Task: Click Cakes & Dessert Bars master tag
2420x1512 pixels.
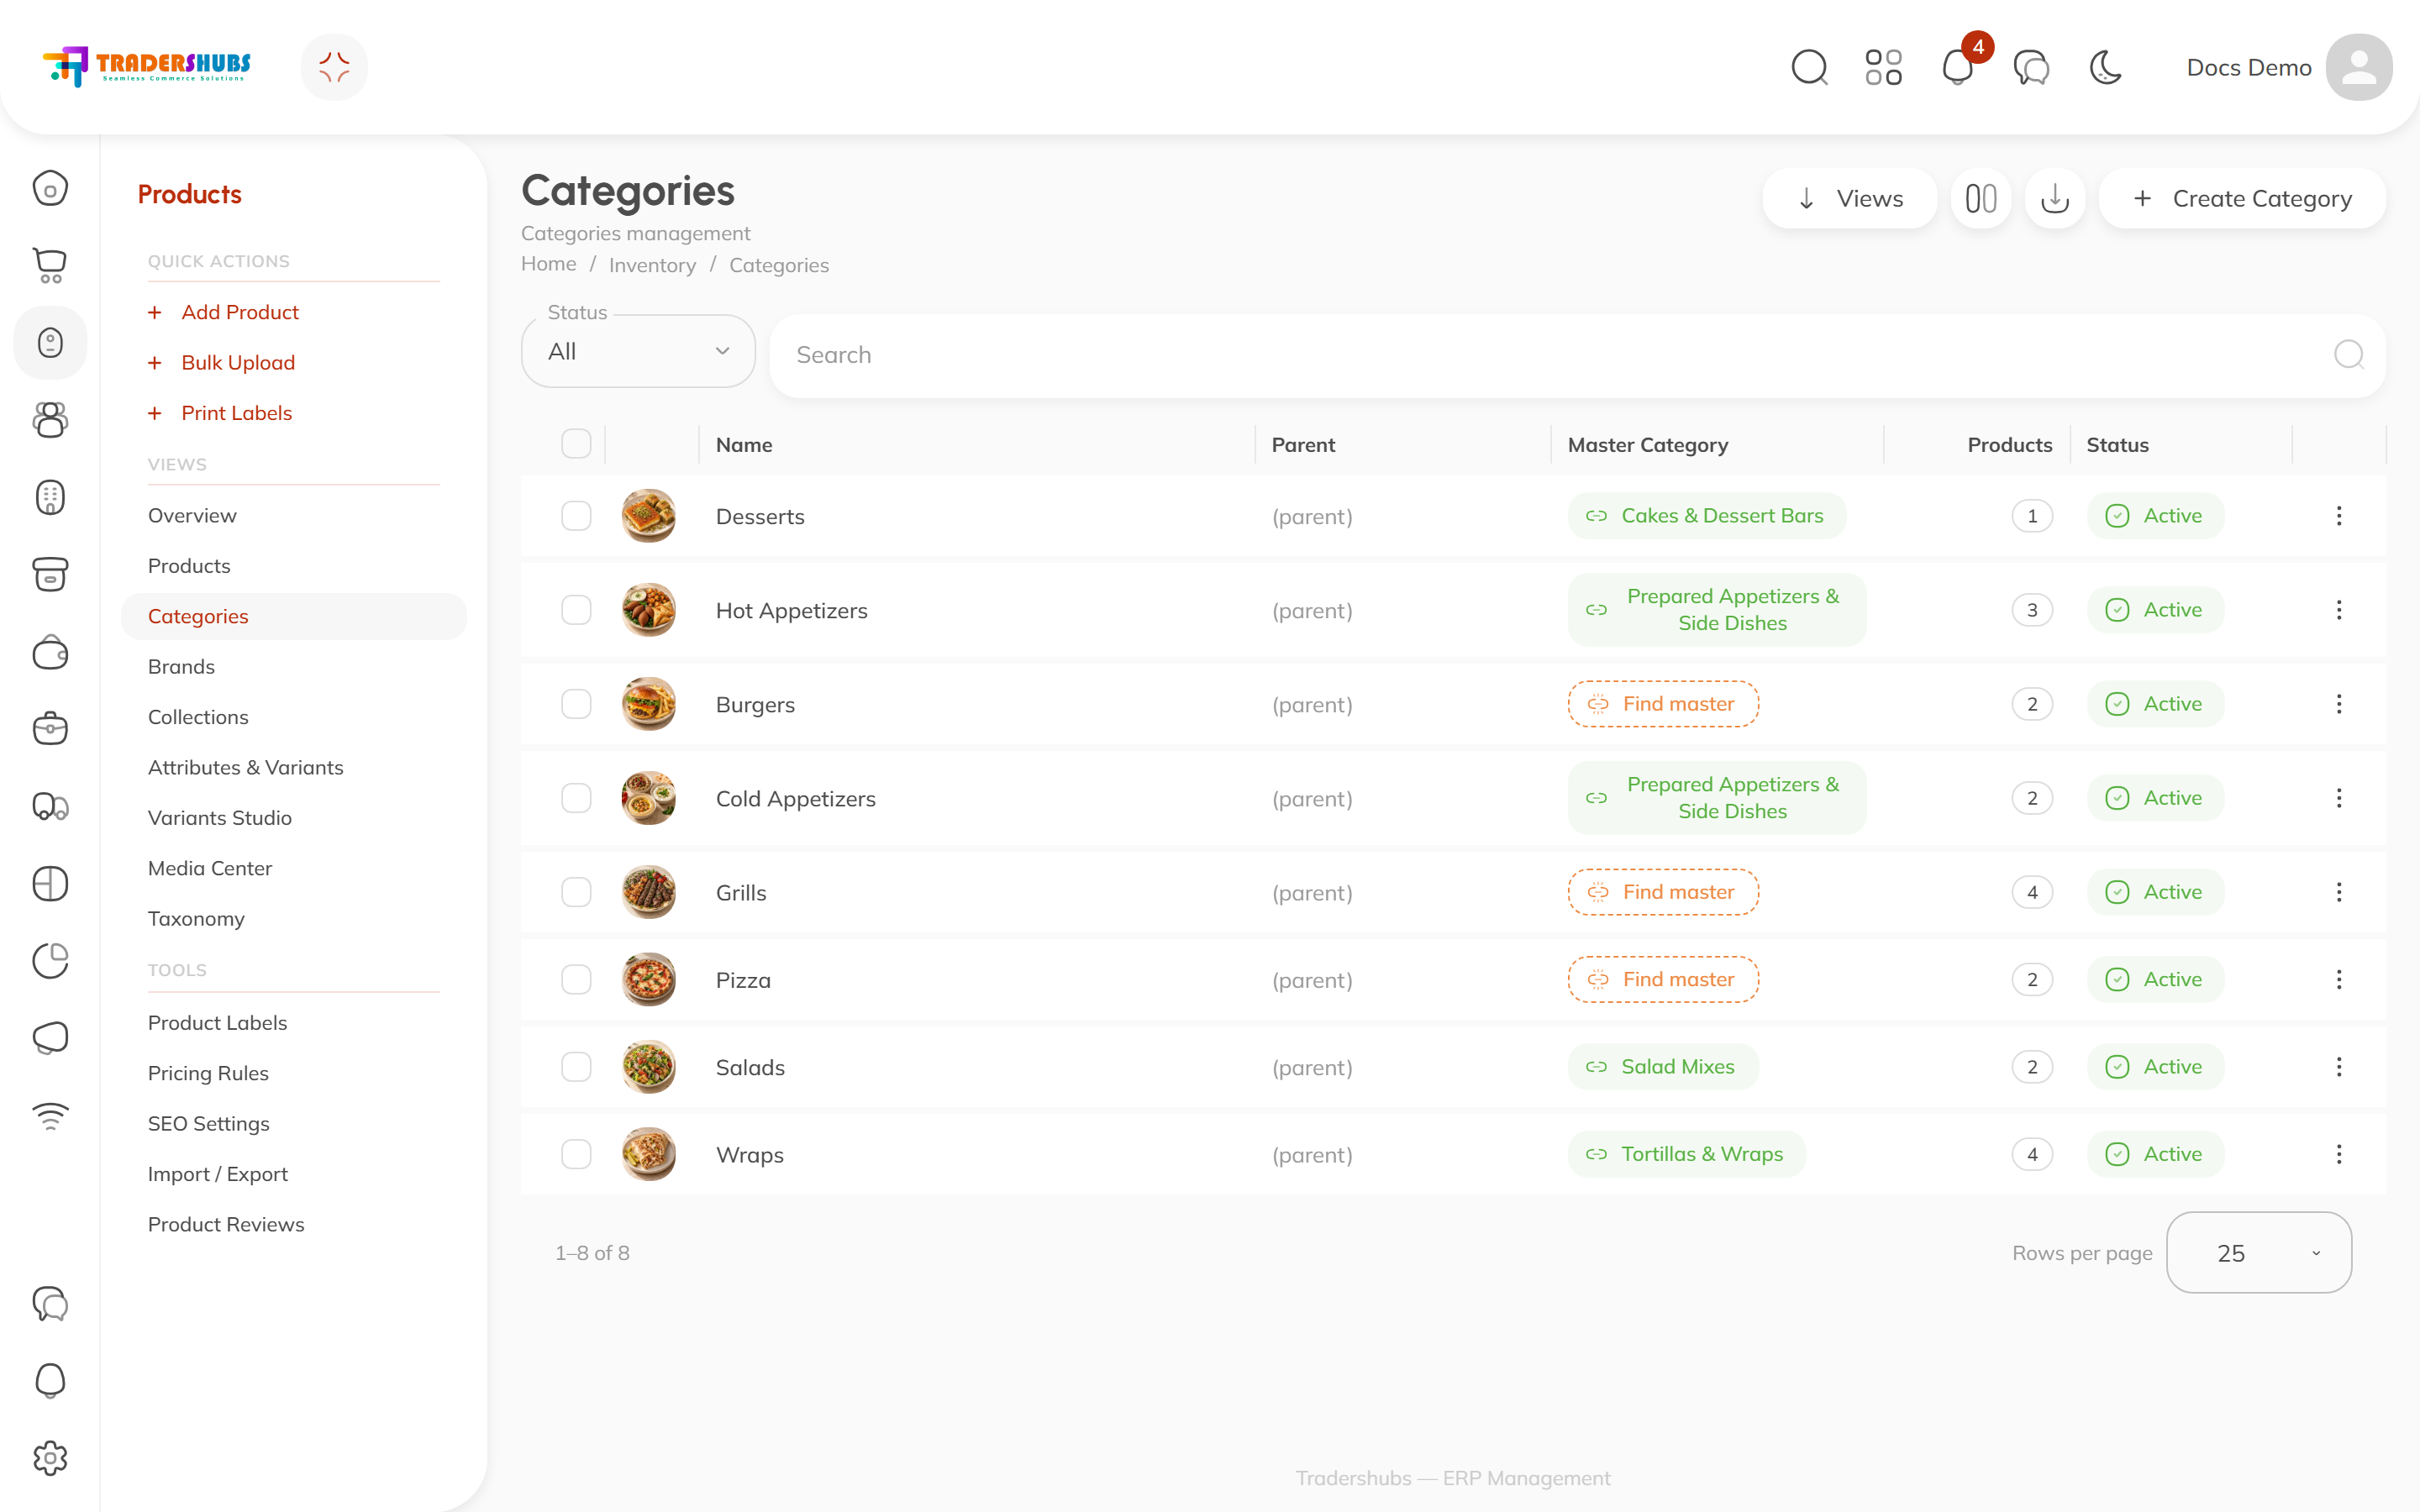Action: 1706,516
